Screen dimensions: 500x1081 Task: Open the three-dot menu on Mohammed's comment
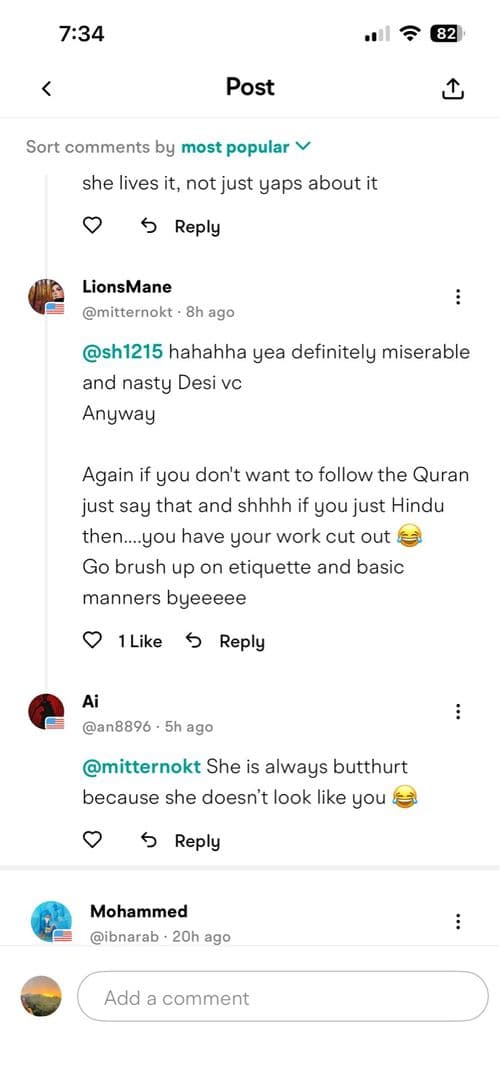[458, 922]
